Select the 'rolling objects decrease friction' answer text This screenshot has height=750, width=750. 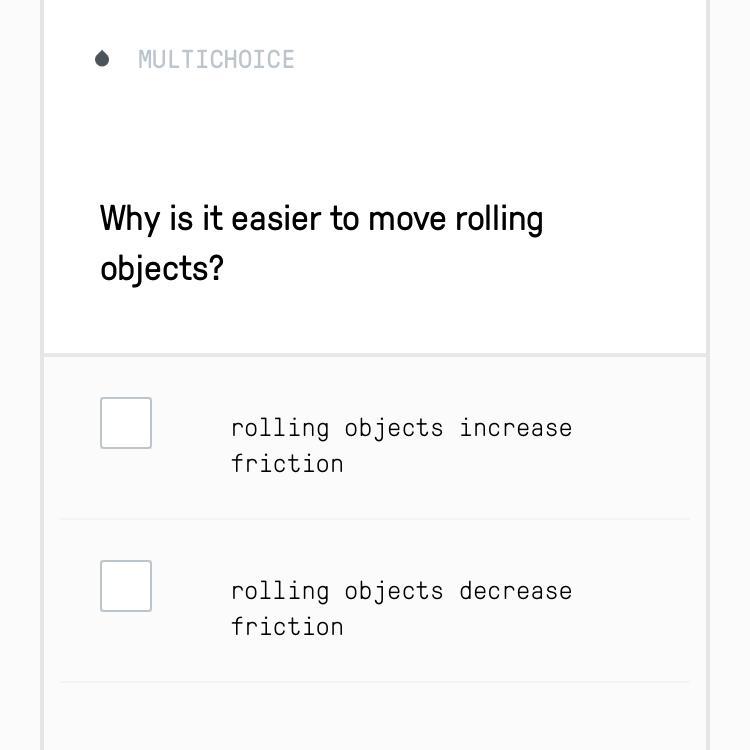[x=401, y=608]
